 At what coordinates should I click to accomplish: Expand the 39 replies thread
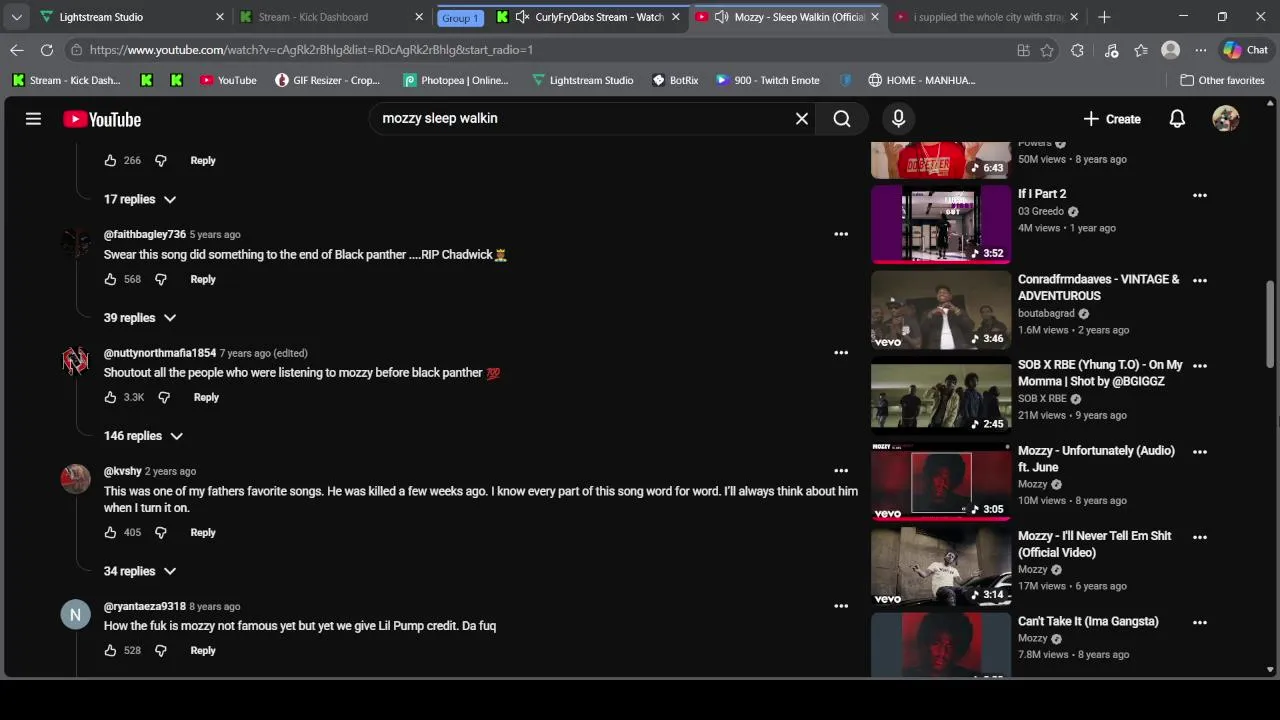[140, 317]
